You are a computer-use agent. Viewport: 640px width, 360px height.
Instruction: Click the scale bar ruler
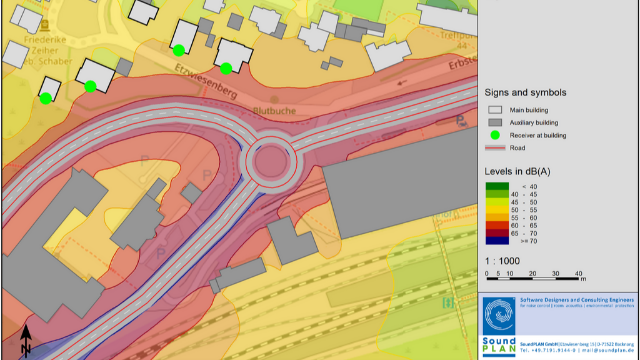click(533, 279)
